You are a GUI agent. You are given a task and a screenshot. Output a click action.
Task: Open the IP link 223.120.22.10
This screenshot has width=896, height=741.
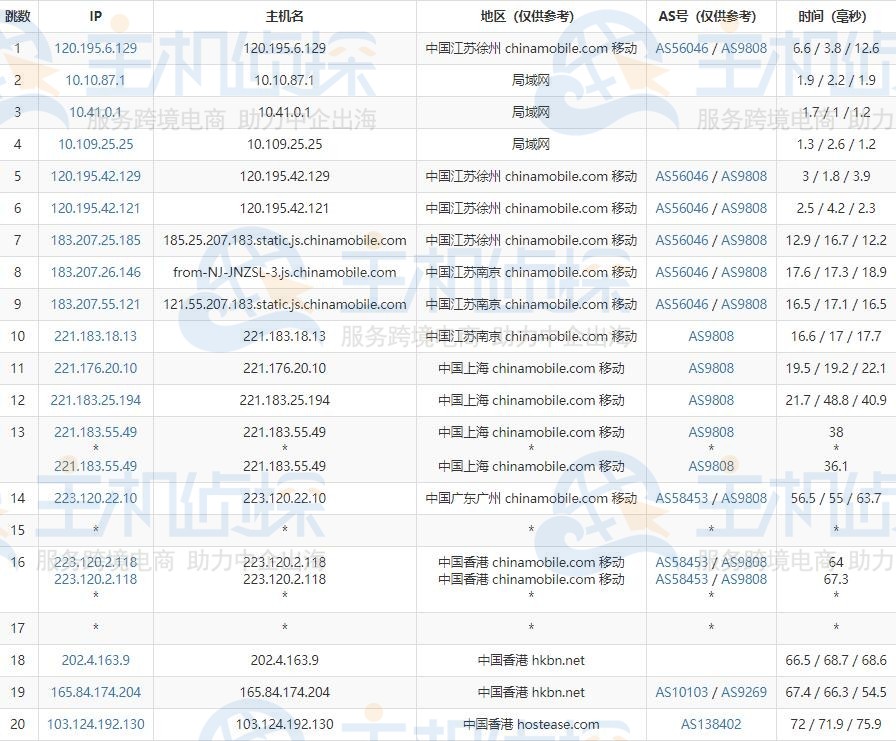coord(94,498)
